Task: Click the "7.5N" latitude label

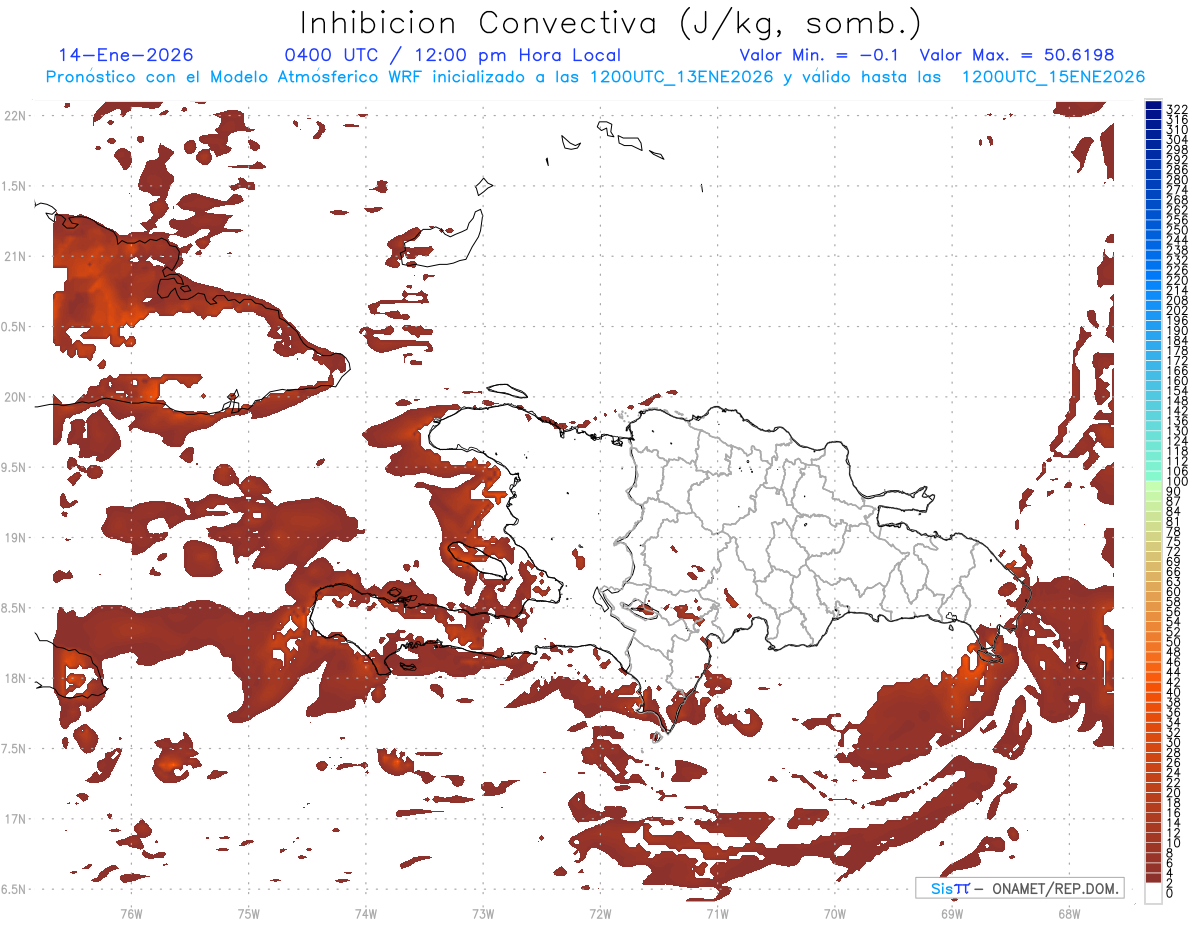Action: coord(14,748)
